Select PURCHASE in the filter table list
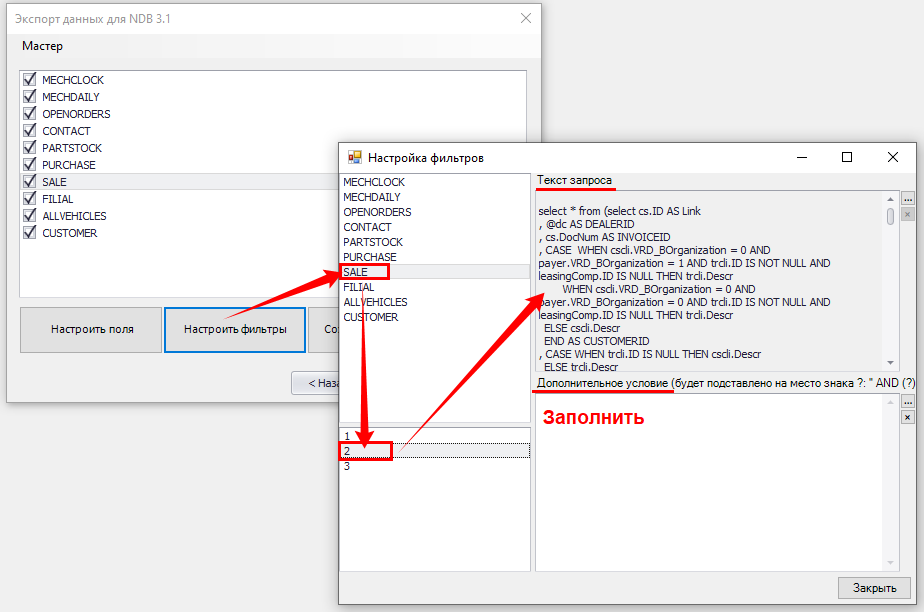 pyautogui.click(x=369, y=257)
